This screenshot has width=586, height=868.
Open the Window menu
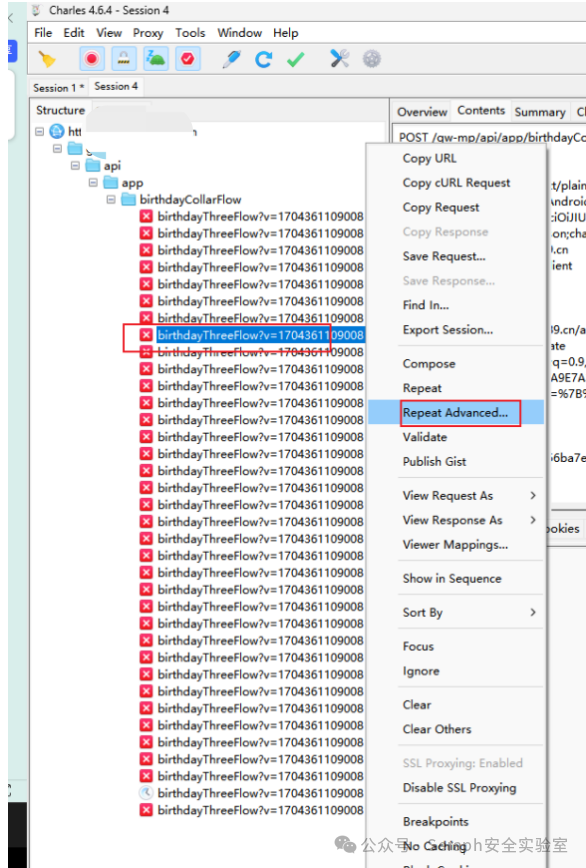(240, 33)
